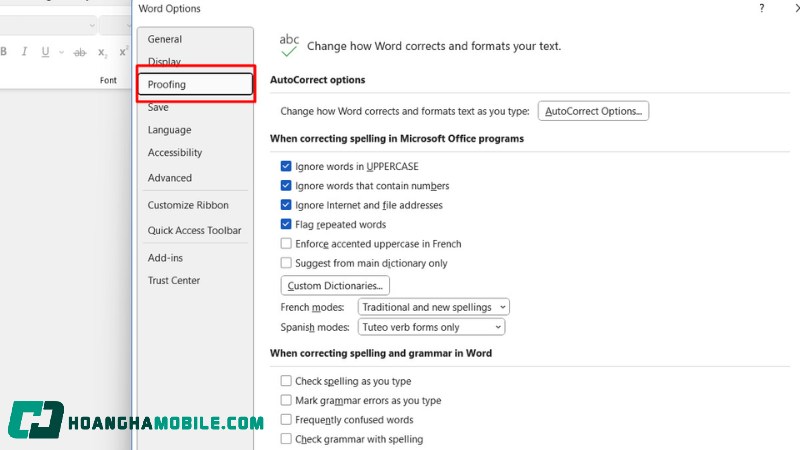Enable Mark grammar errors as you type
The image size is (800, 450).
286,401
